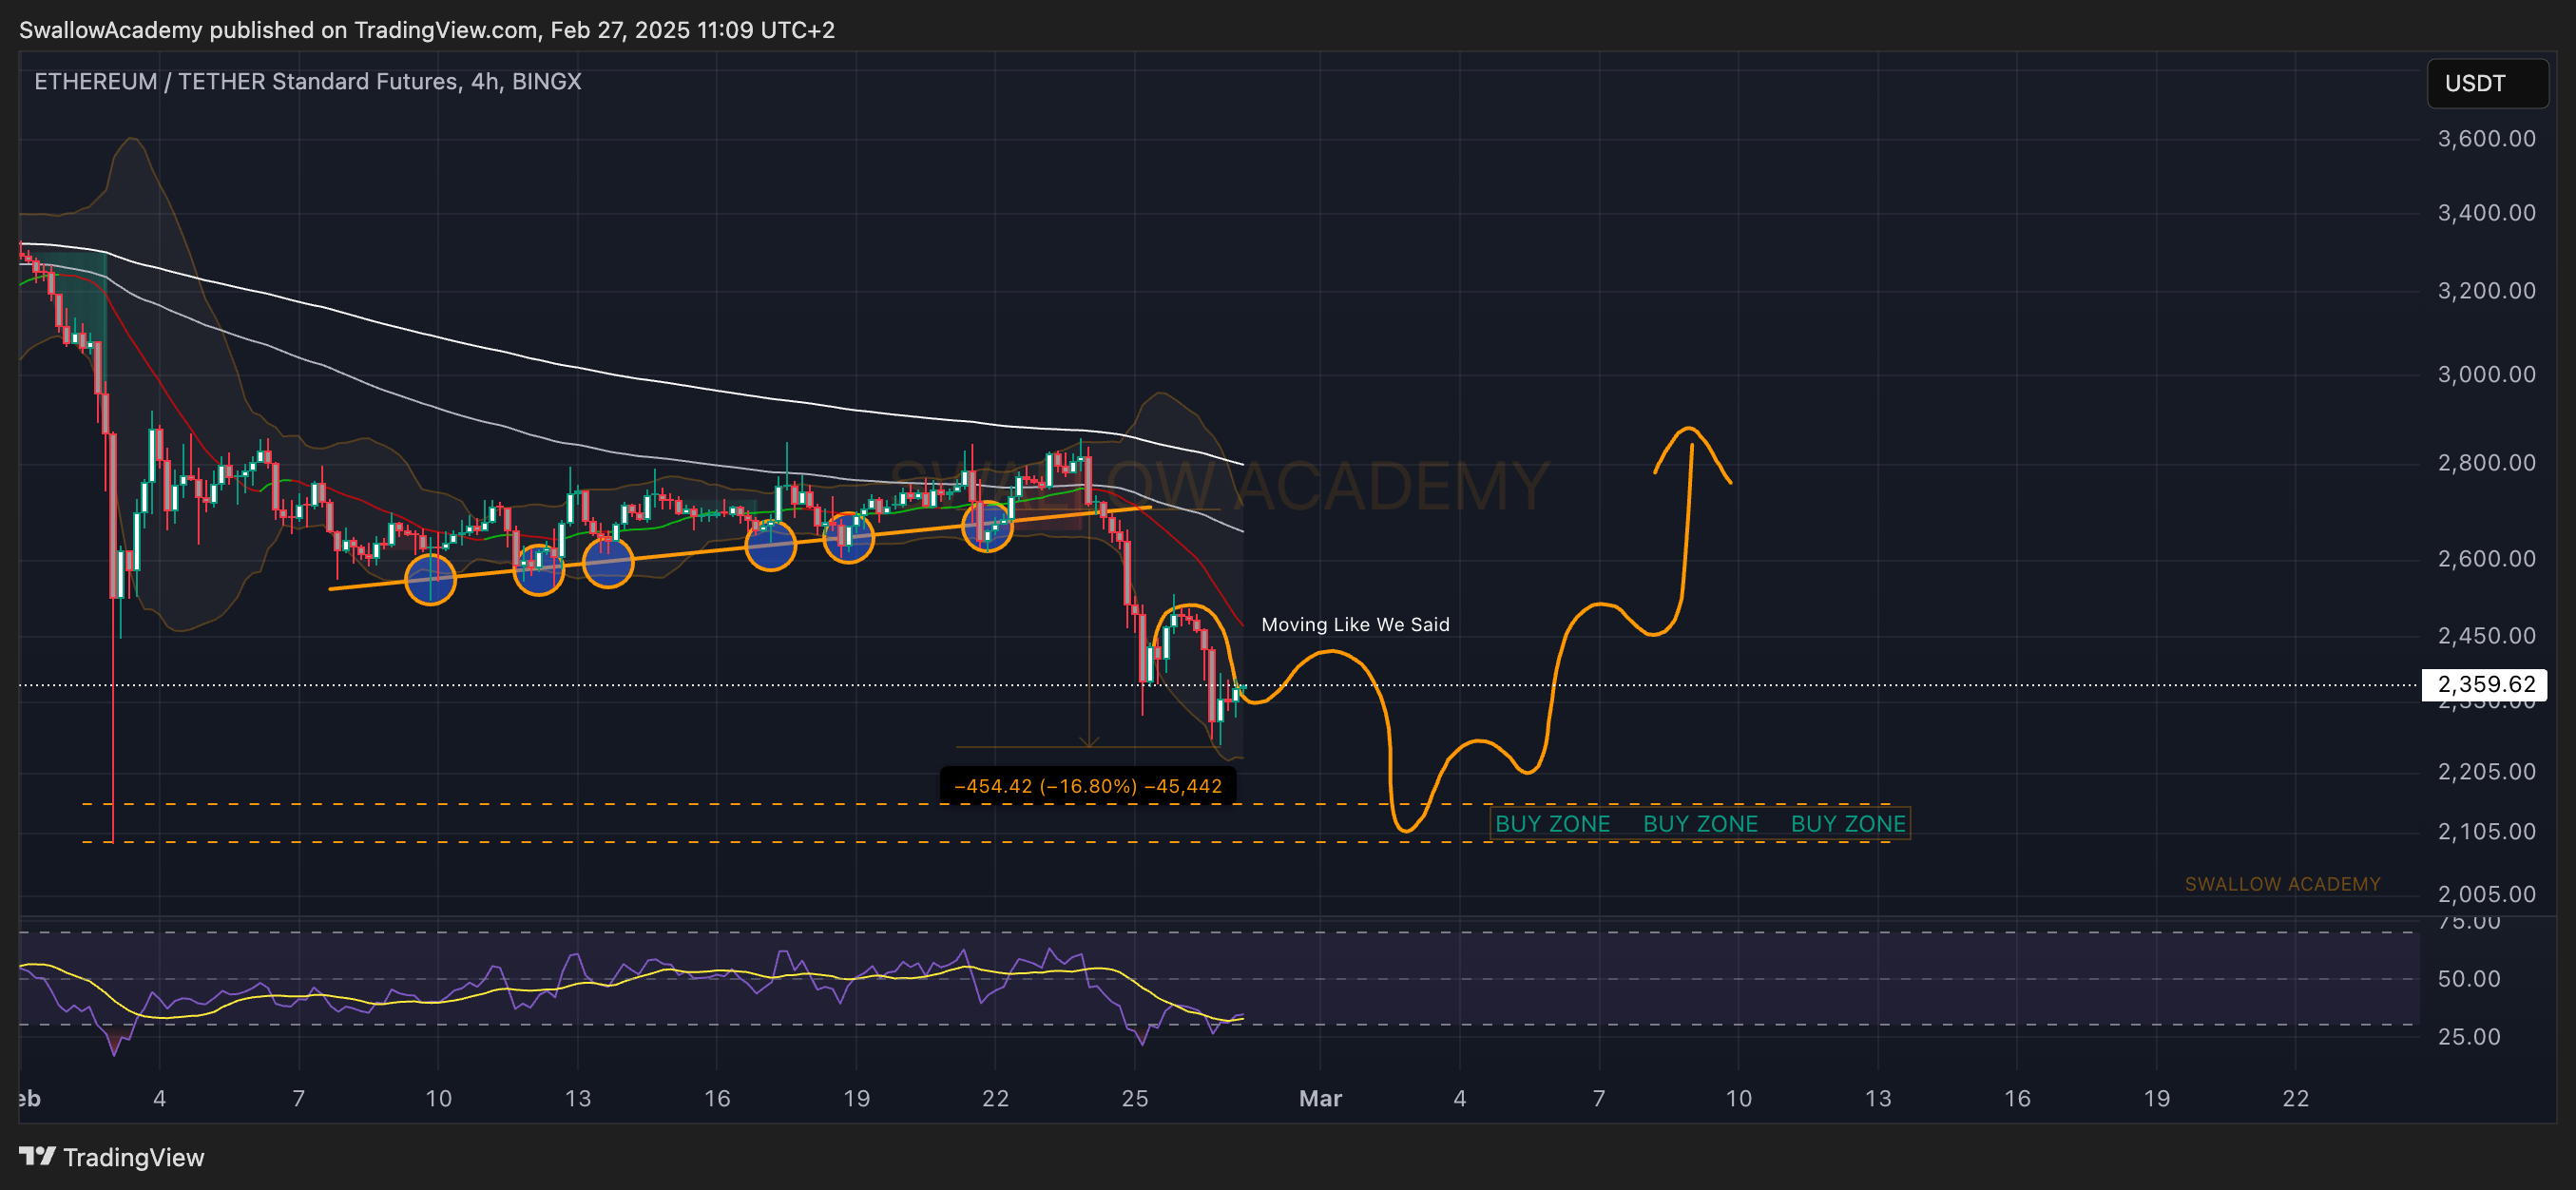The height and width of the screenshot is (1190, 2576).
Task: Click the first 16 date label in February
Action: pos(717,1098)
